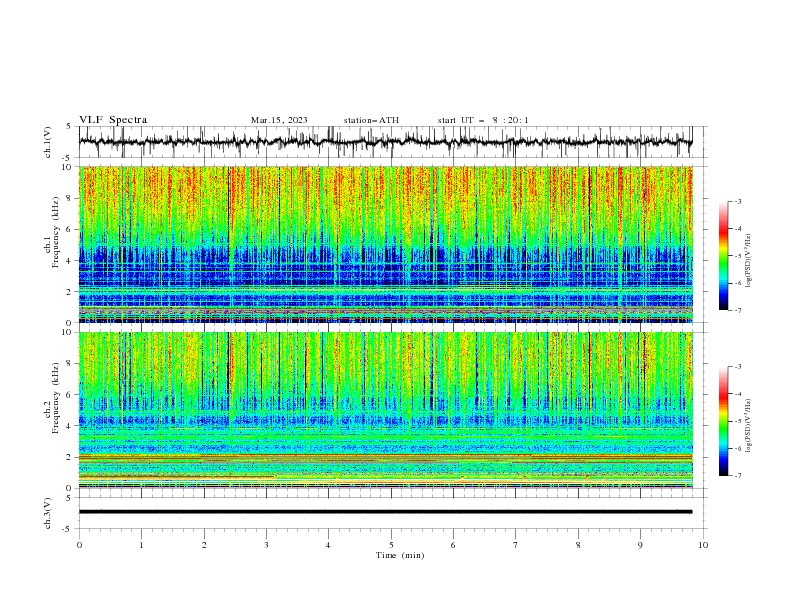Click the '-7' label on the lower colorbar
This screenshot has height=612, width=792.
pos(737,476)
